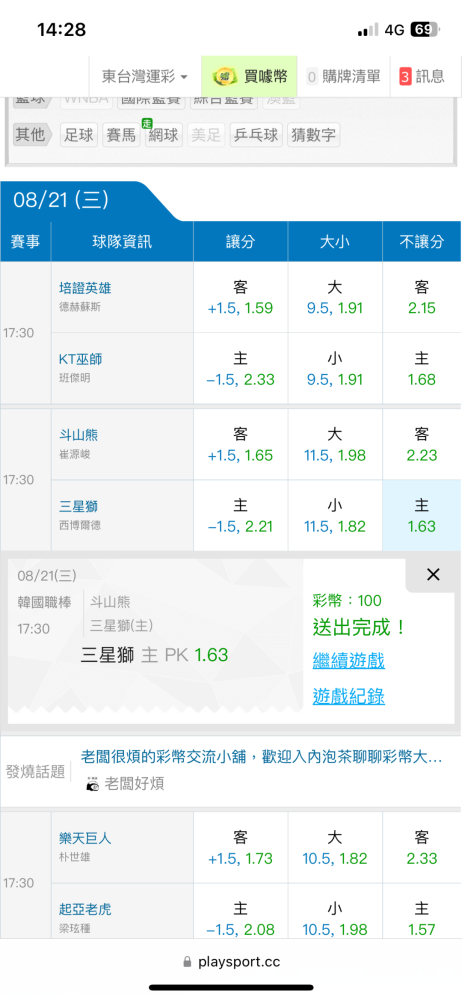This screenshot has width=462, height=1000.
Task: Tap the 買噱幣 coin icon
Action: click(x=225, y=77)
